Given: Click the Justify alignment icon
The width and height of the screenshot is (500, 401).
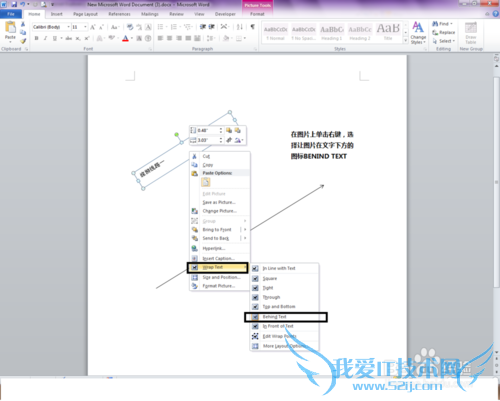Looking at the screenshot, I should (x=188, y=38).
